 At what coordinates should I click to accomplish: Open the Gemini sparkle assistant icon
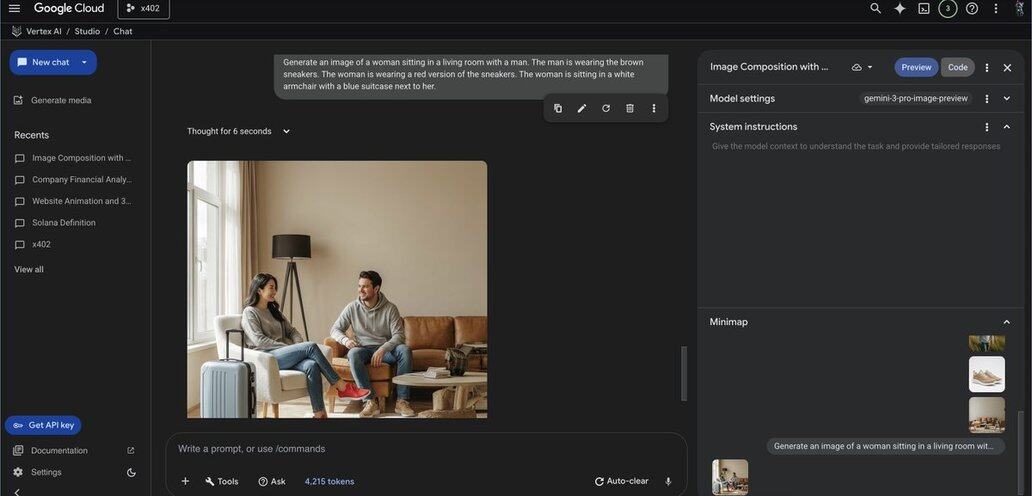[x=900, y=9]
